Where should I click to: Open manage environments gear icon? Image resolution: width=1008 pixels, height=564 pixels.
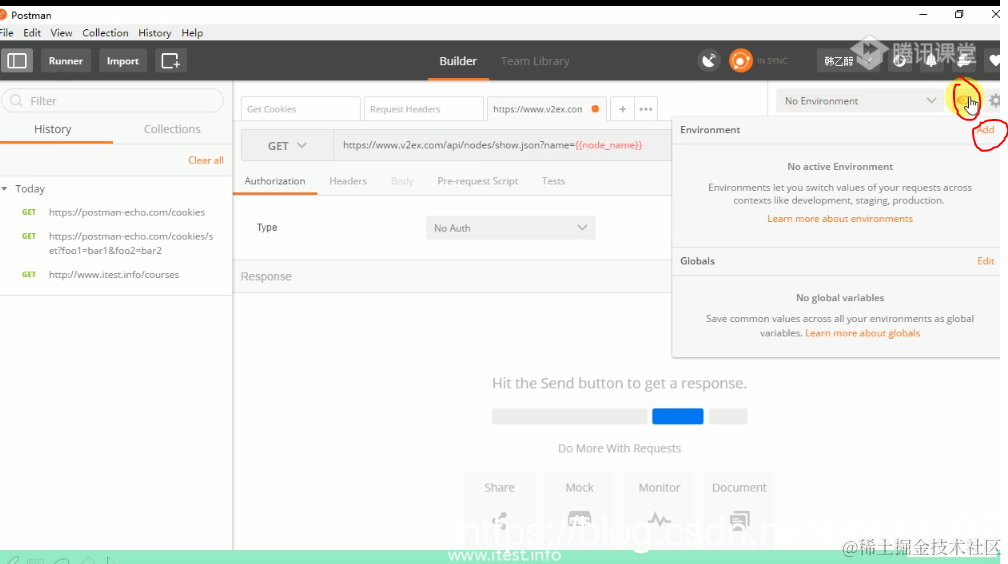994,101
